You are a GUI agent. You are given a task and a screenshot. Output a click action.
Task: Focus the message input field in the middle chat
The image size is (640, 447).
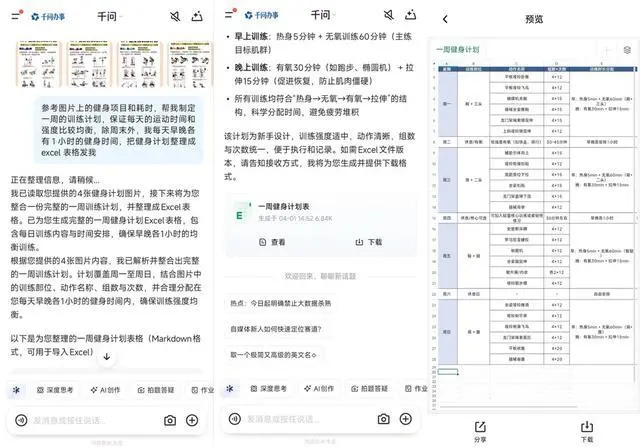[307, 419]
